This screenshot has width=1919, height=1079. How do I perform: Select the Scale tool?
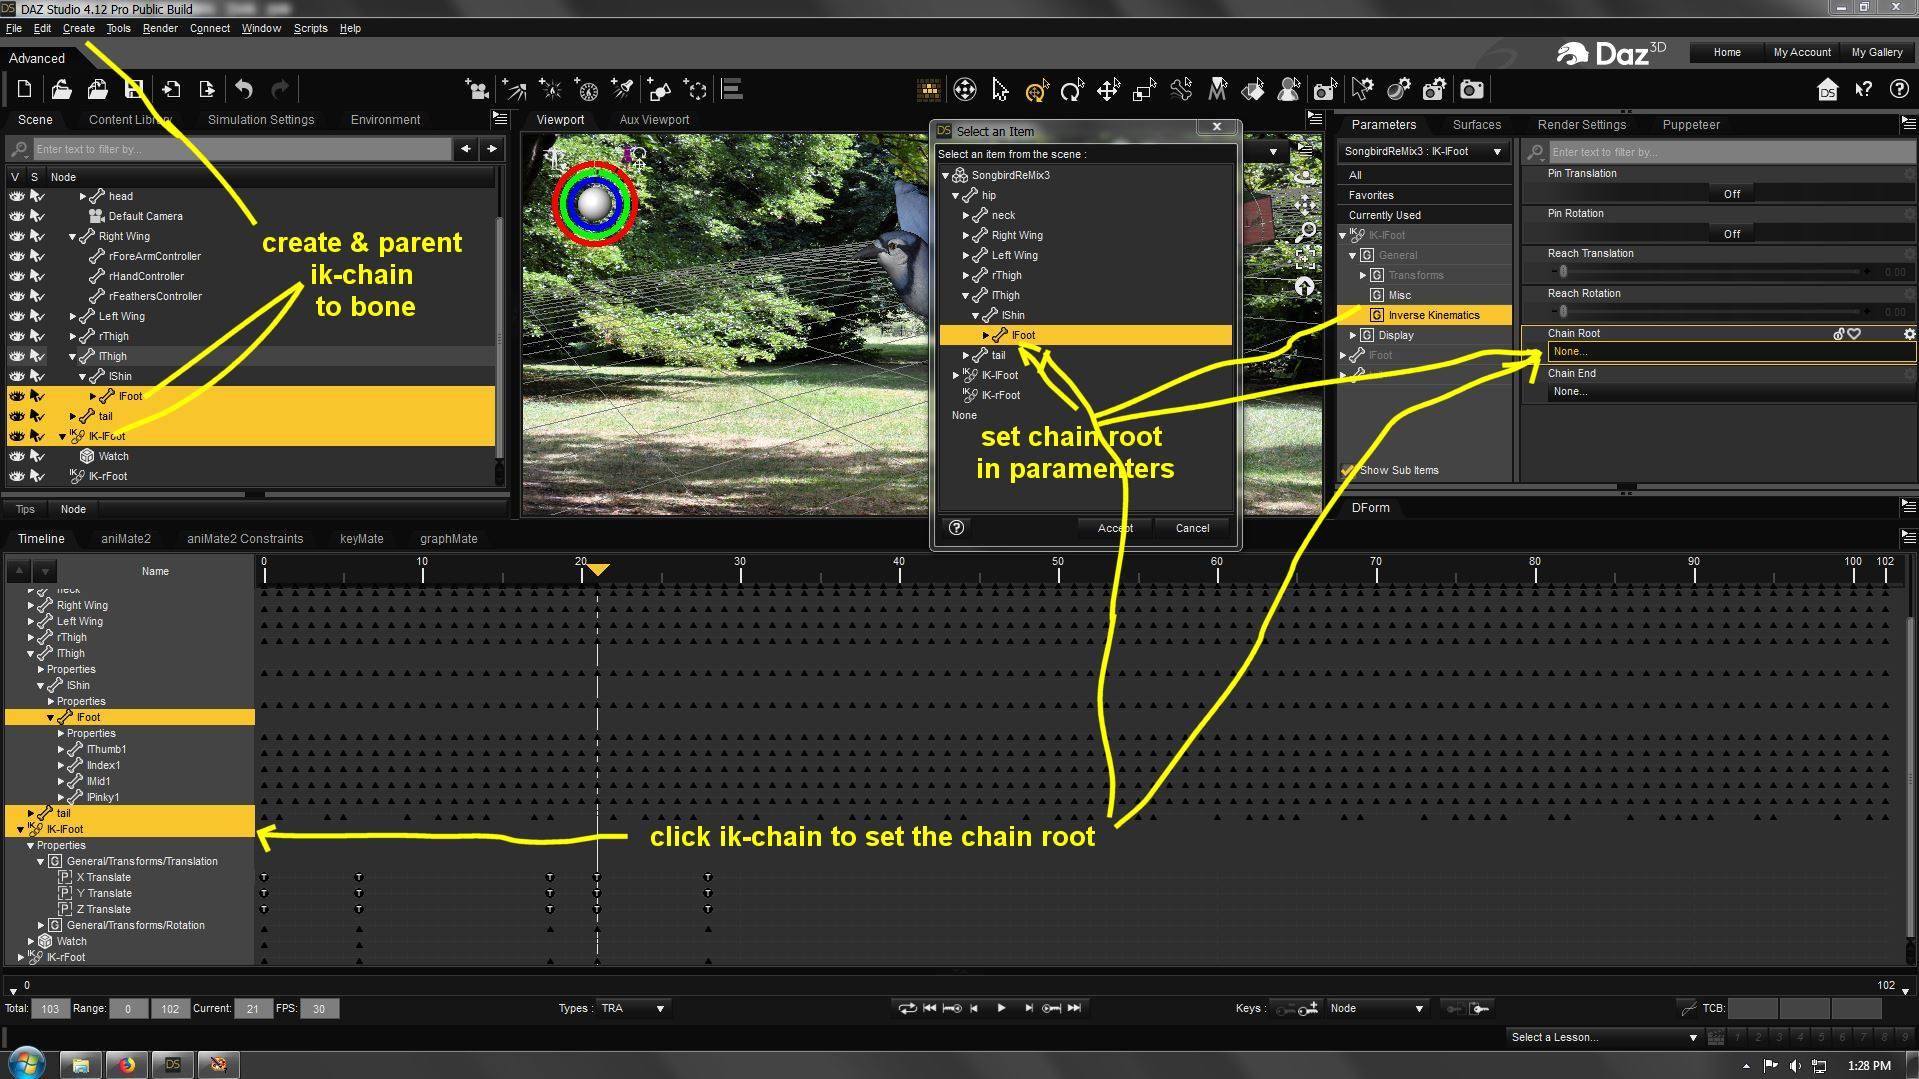click(1144, 90)
